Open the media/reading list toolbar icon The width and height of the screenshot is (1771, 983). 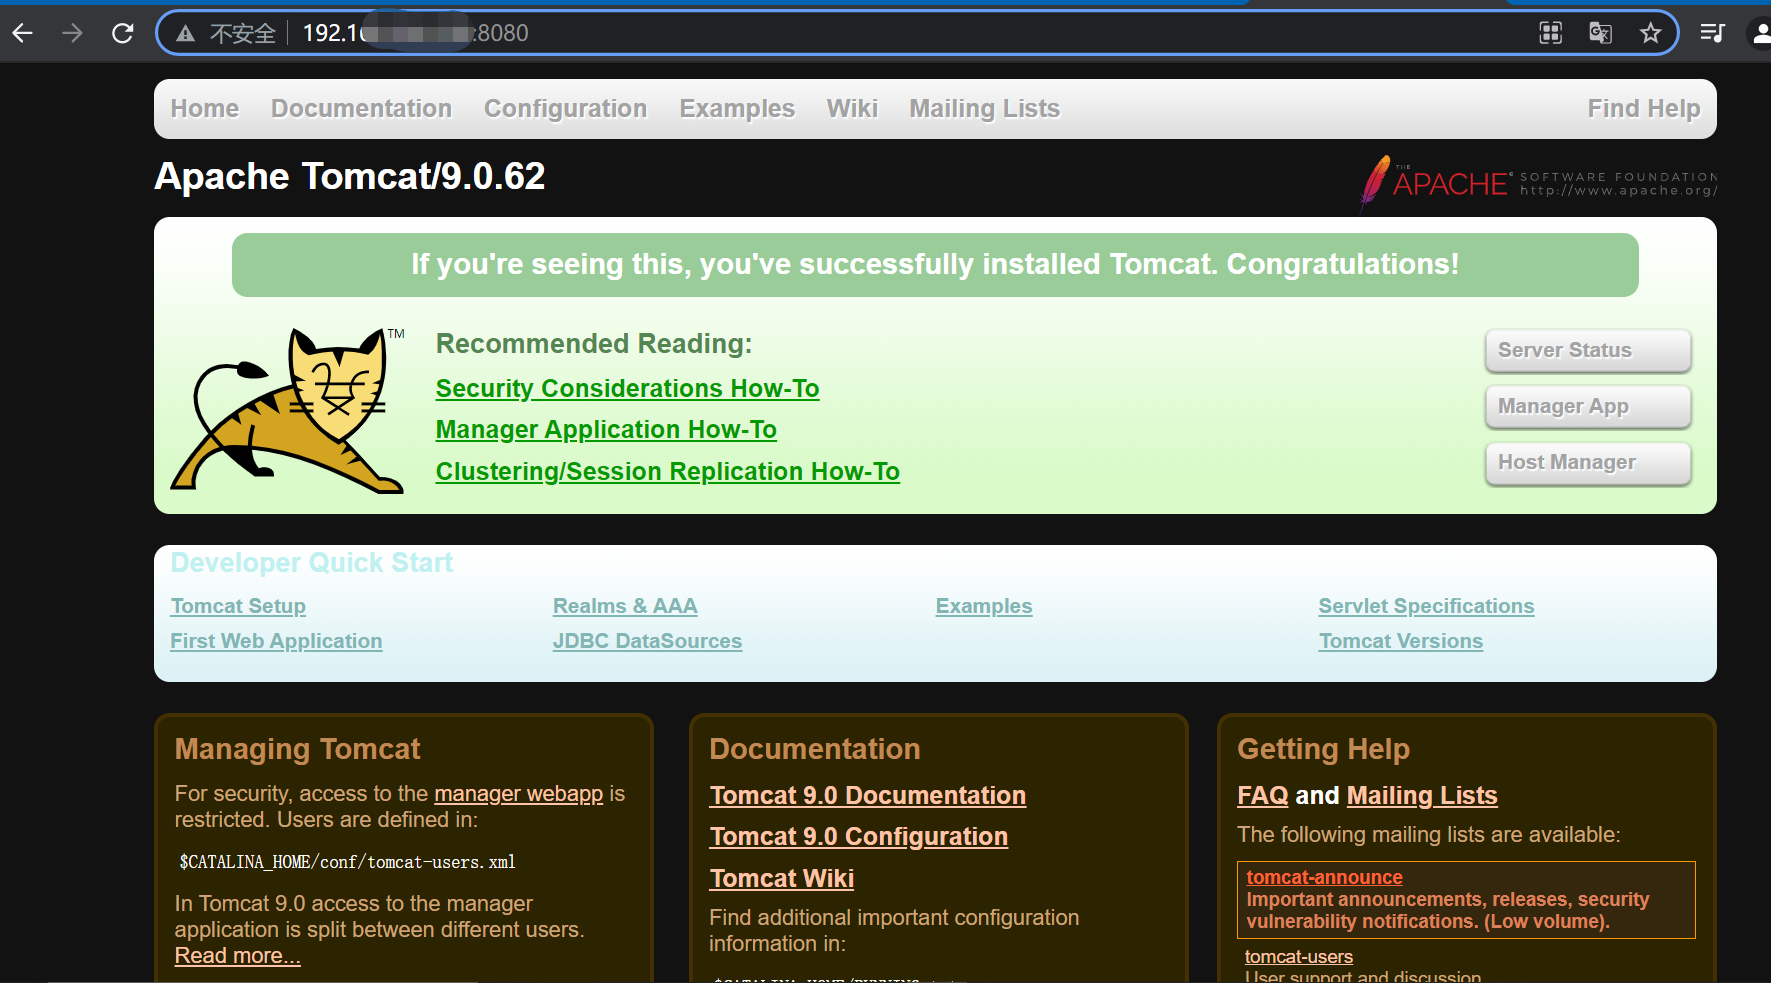[1712, 33]
